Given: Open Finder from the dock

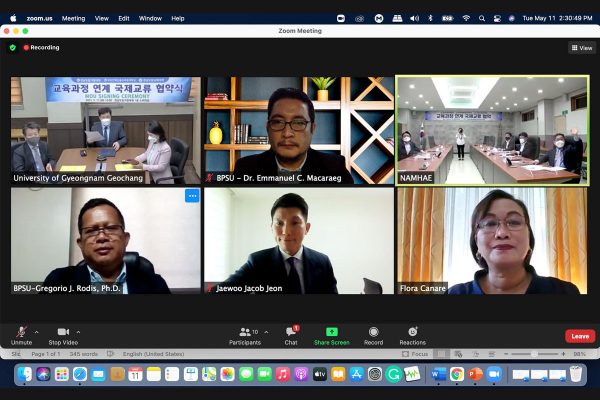Looking at the screenshot, I should tap(26, 374).
